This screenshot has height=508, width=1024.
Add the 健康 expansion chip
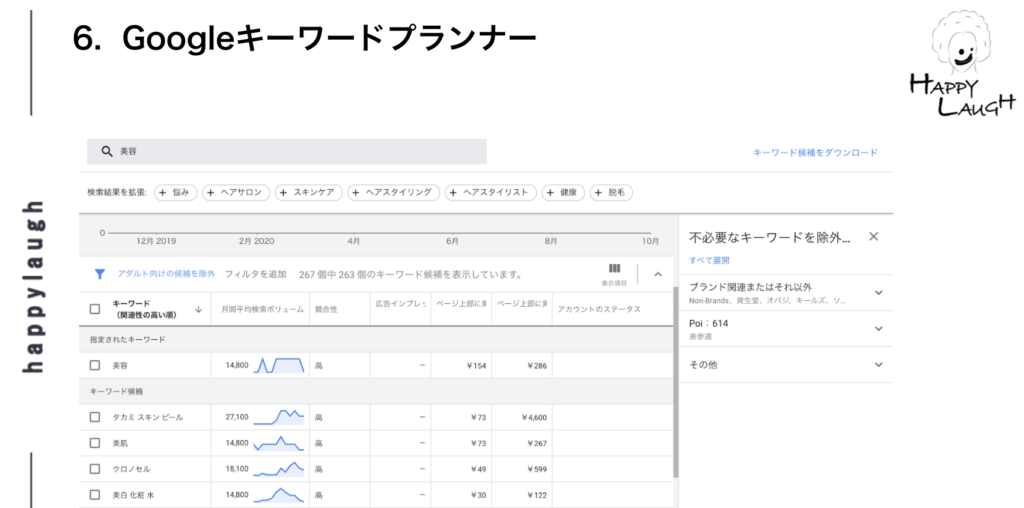click(564, 193)
